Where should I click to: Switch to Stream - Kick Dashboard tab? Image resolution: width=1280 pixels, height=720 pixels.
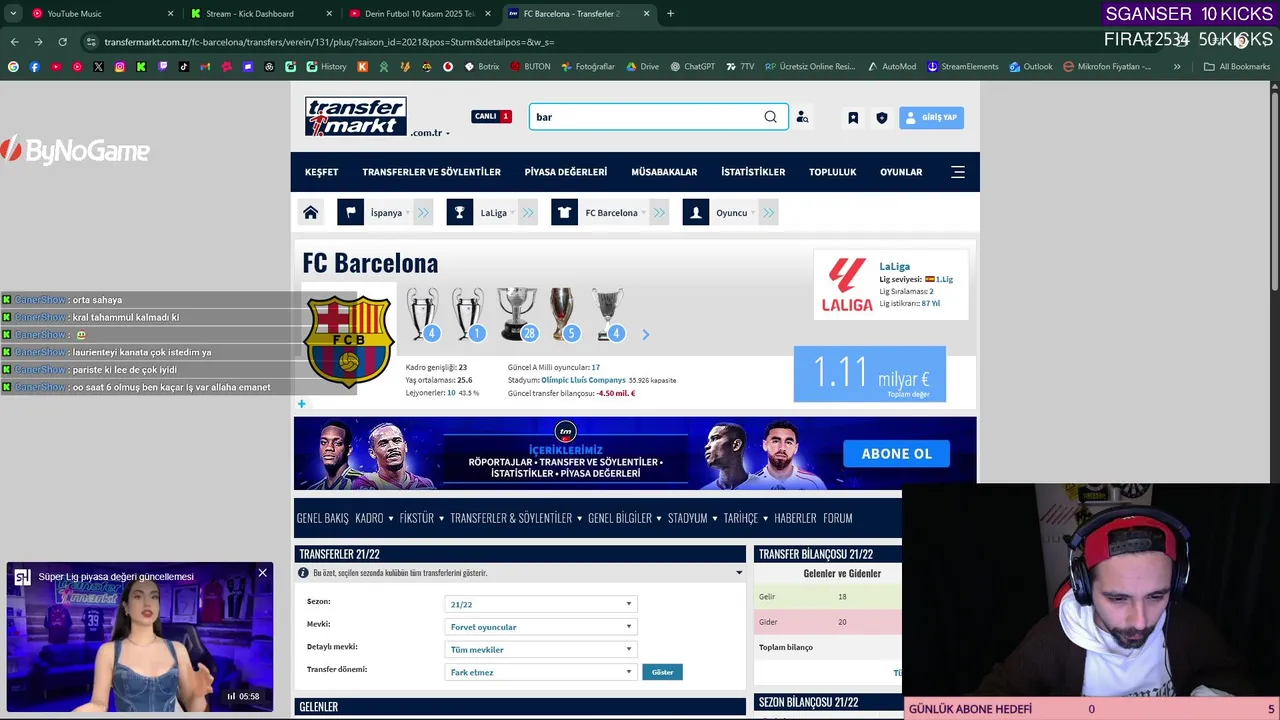click(x=260, y=14)
